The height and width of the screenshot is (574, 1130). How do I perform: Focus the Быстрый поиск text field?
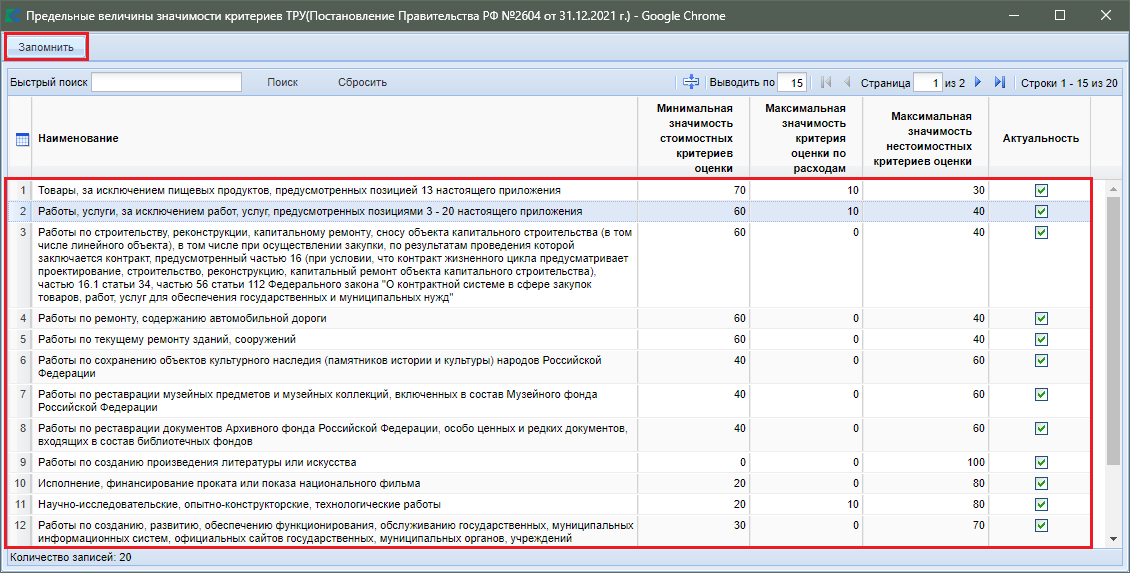point(166,82)
